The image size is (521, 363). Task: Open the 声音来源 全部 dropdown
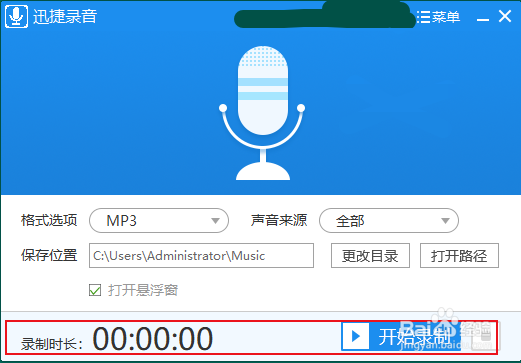(x=389, y=221)
